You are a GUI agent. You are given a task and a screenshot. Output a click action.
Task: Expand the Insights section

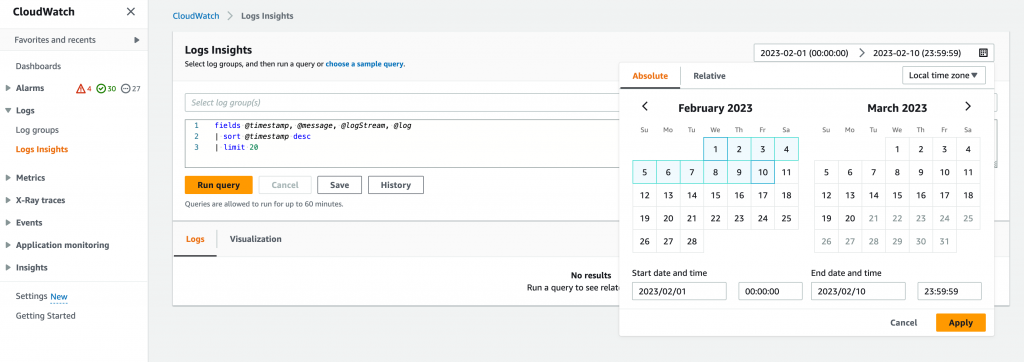coord(8,267)
